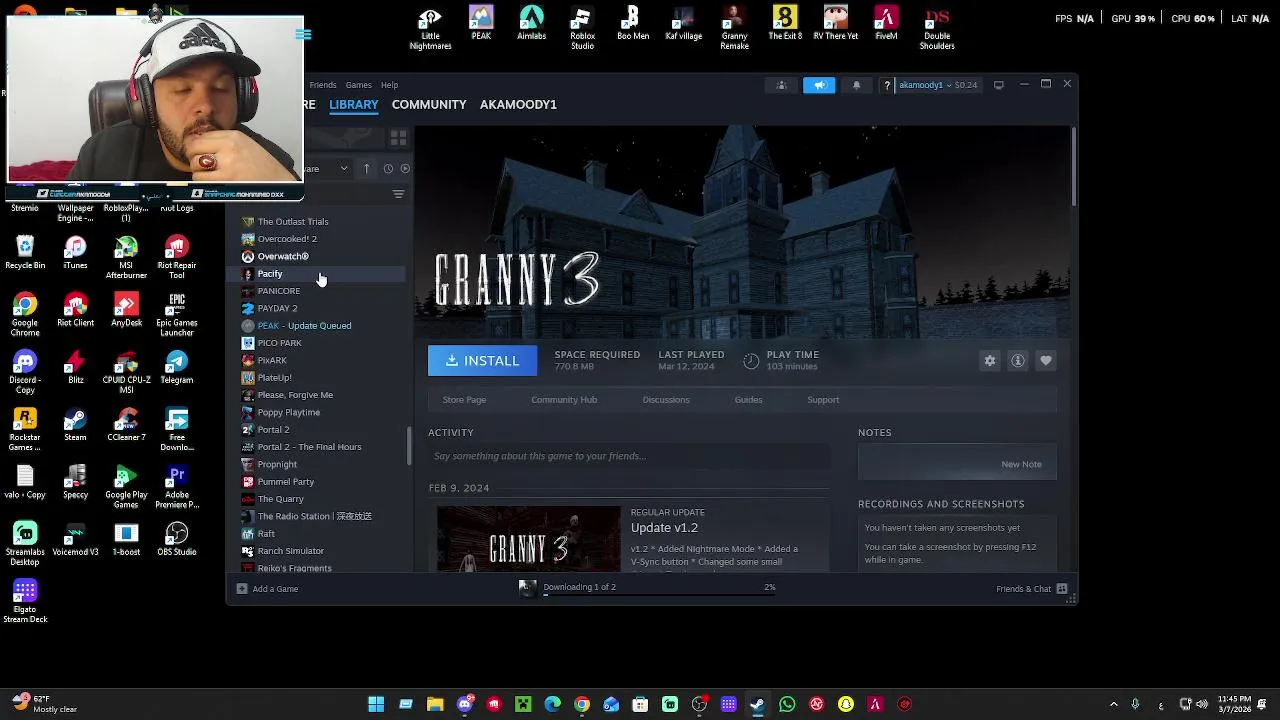The width and height of the screenshot is (1280, 720).
Task: Switch to the COMMUNITY tab
Action: click(x=429, y=105)
